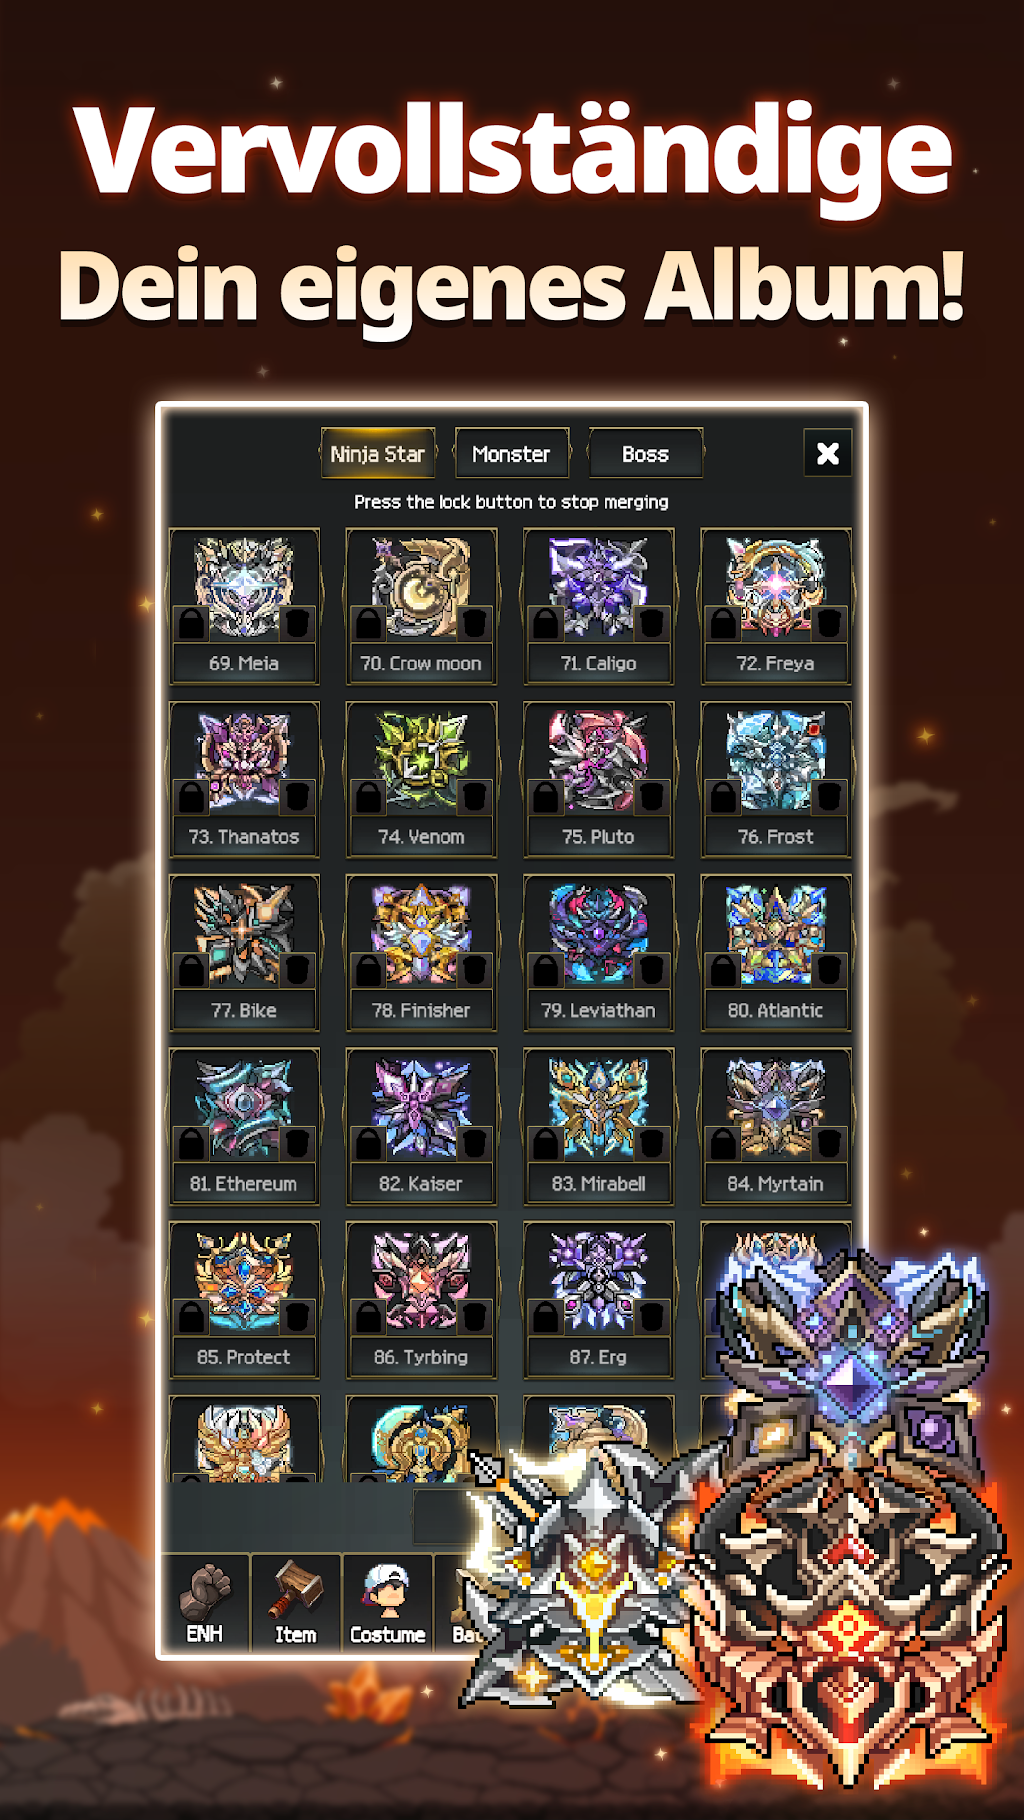
Task: Toggle the lock on 76. Frost
Action: tap(723, 796)
